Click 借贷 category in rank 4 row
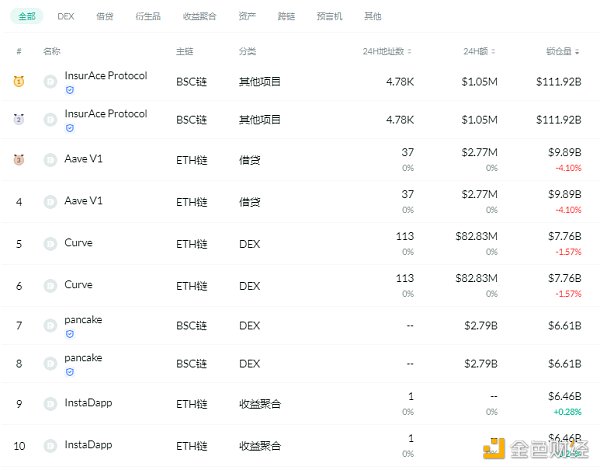Image resolution: width=600 pixels, height=470 pixels. (x=249, y=202)
